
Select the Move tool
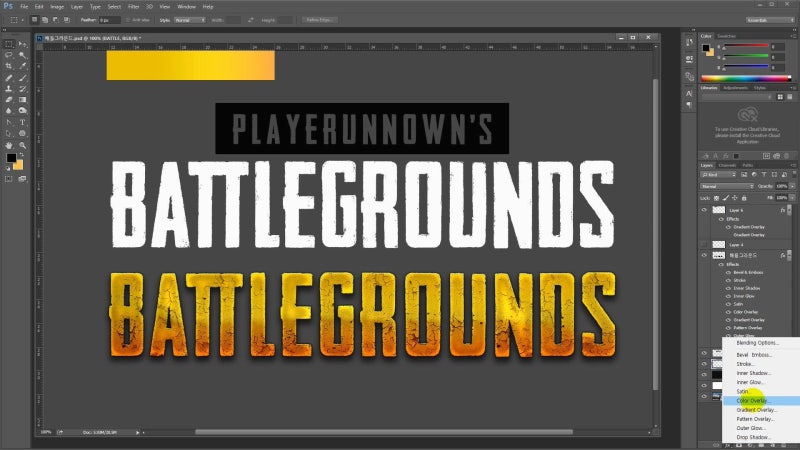22,44
